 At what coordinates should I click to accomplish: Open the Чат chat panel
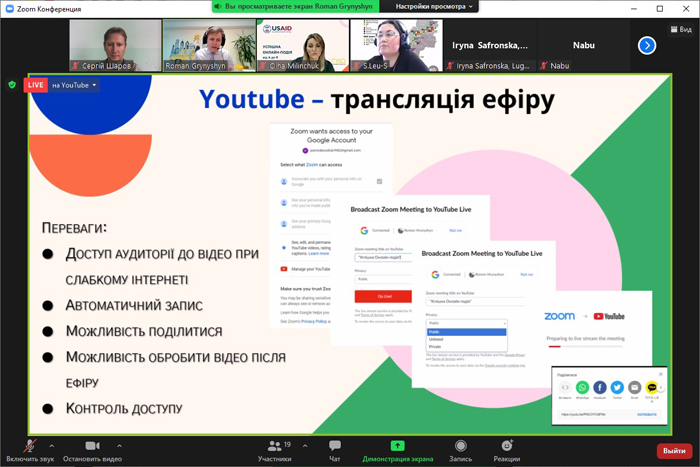pyautogui.click(x=335, y=450)
